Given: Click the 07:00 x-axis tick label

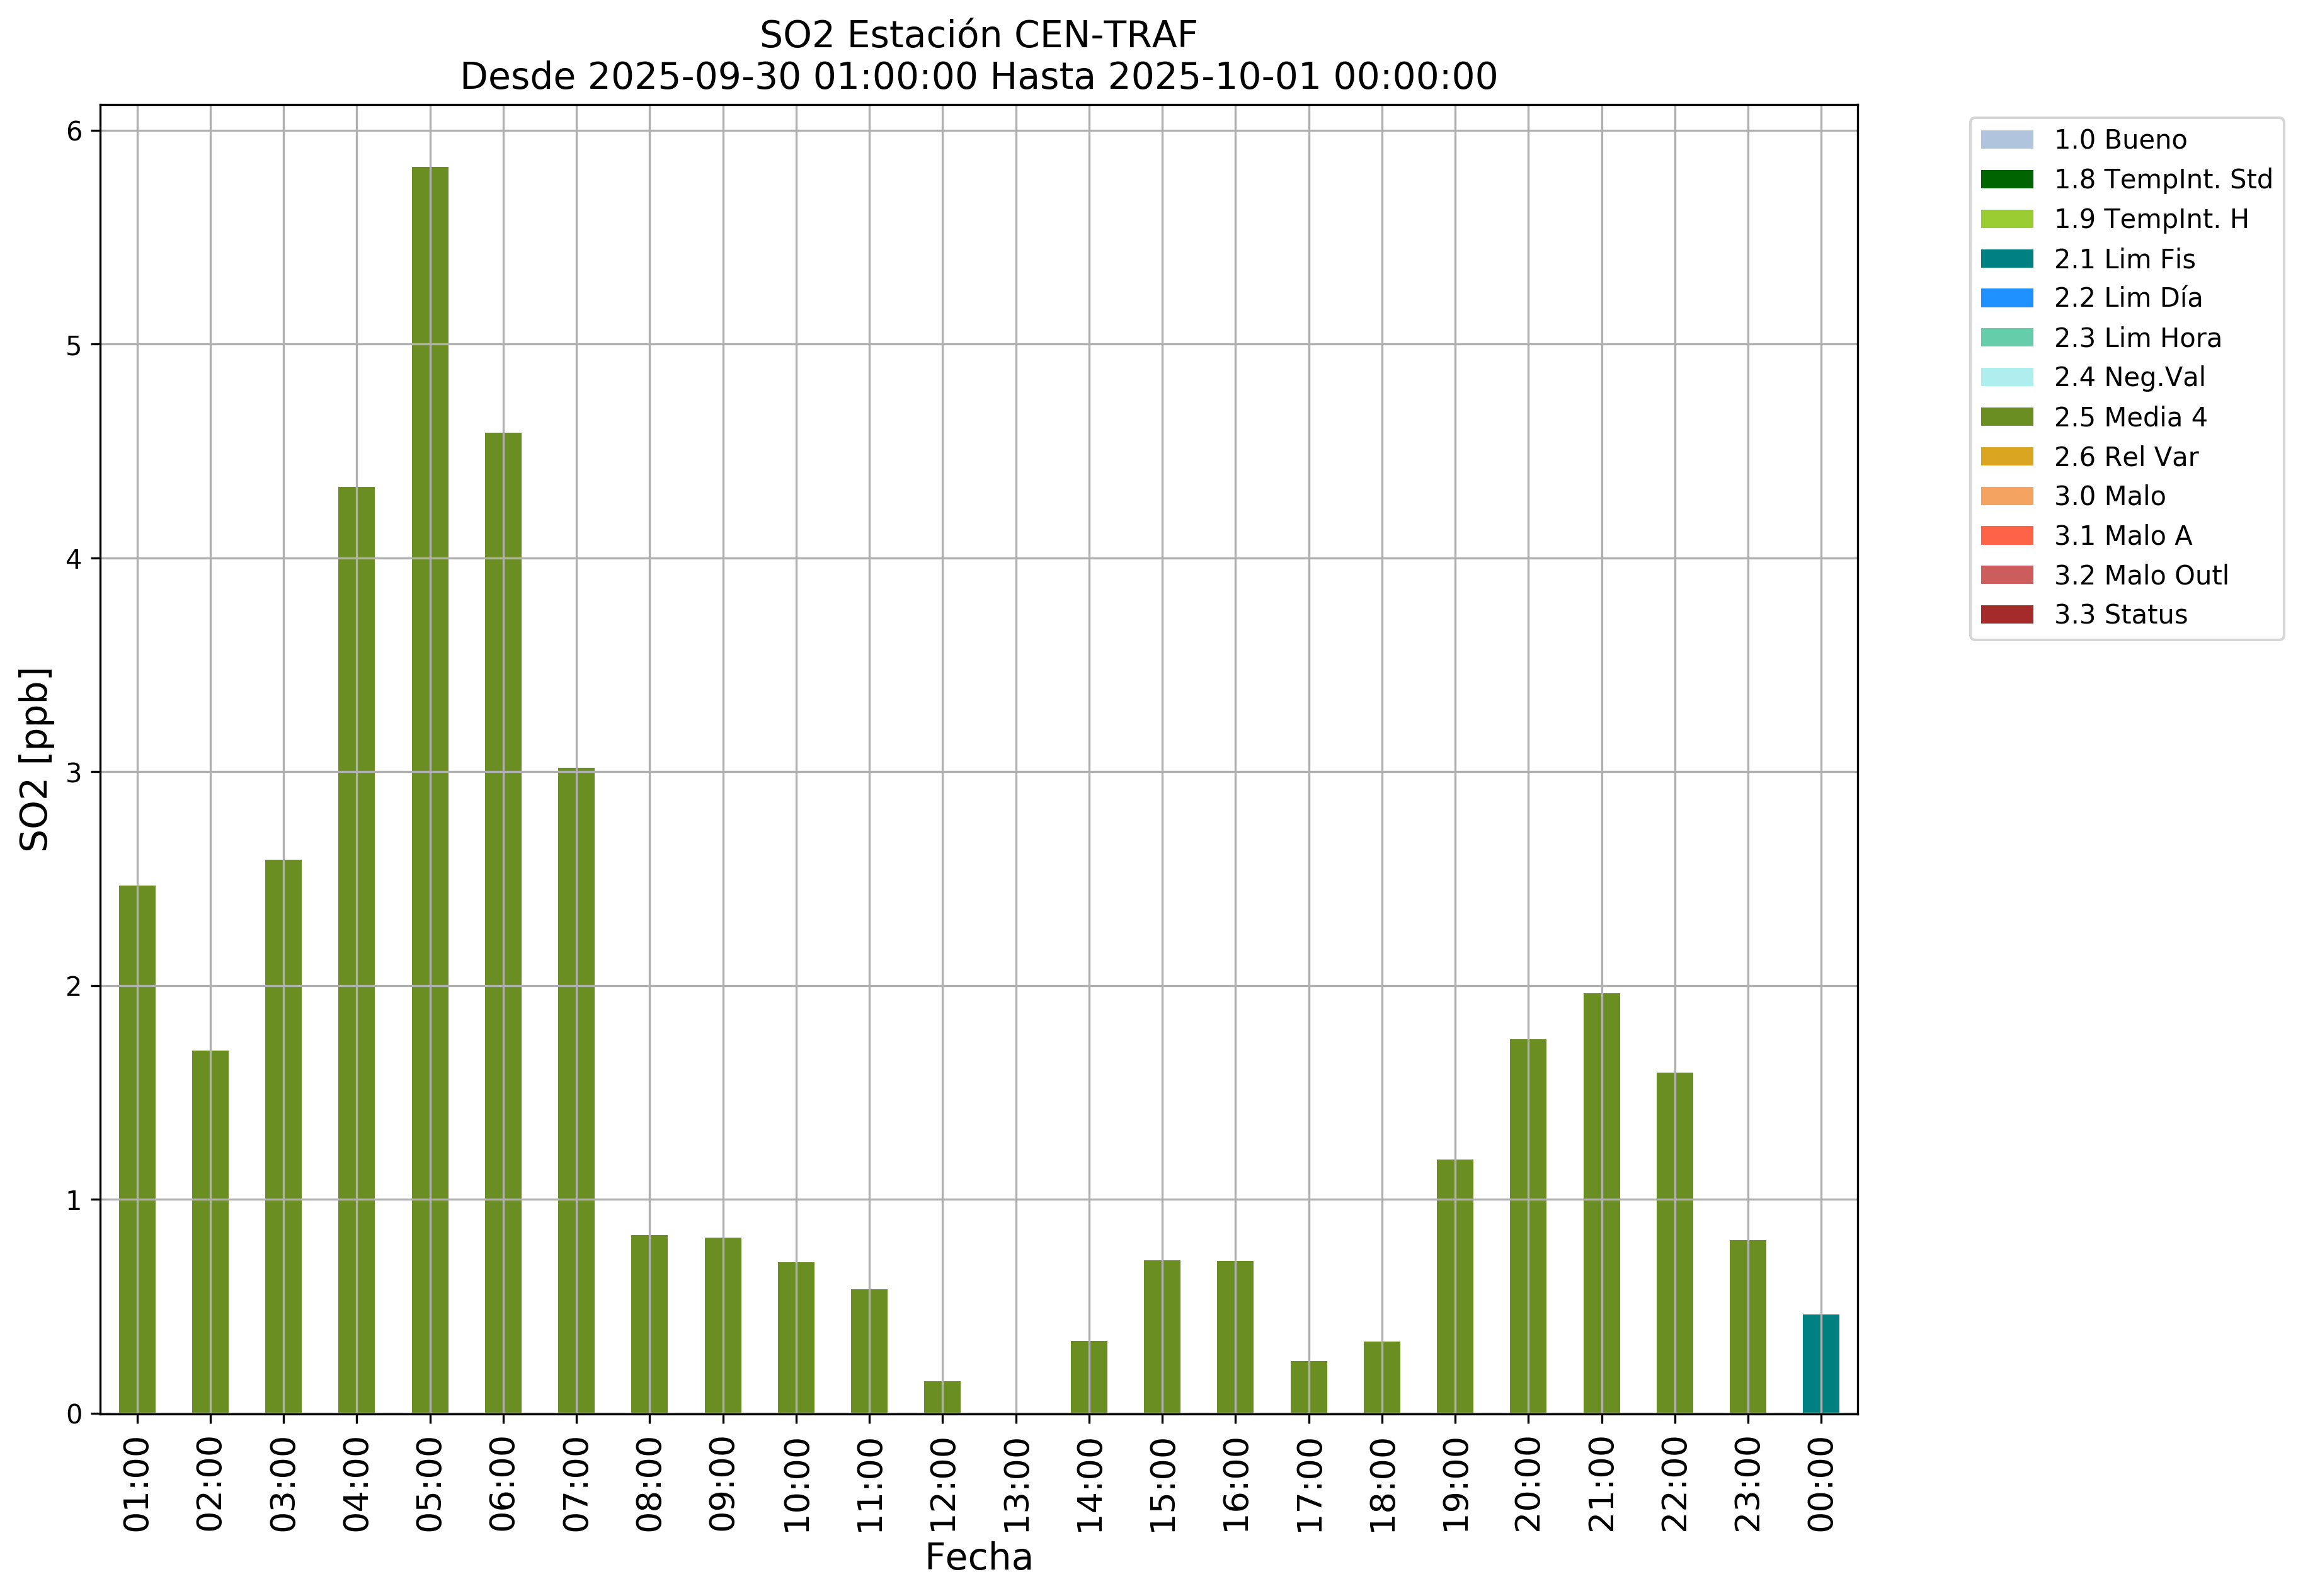Looking at the screenshot, I should (x=577, y=1485).
